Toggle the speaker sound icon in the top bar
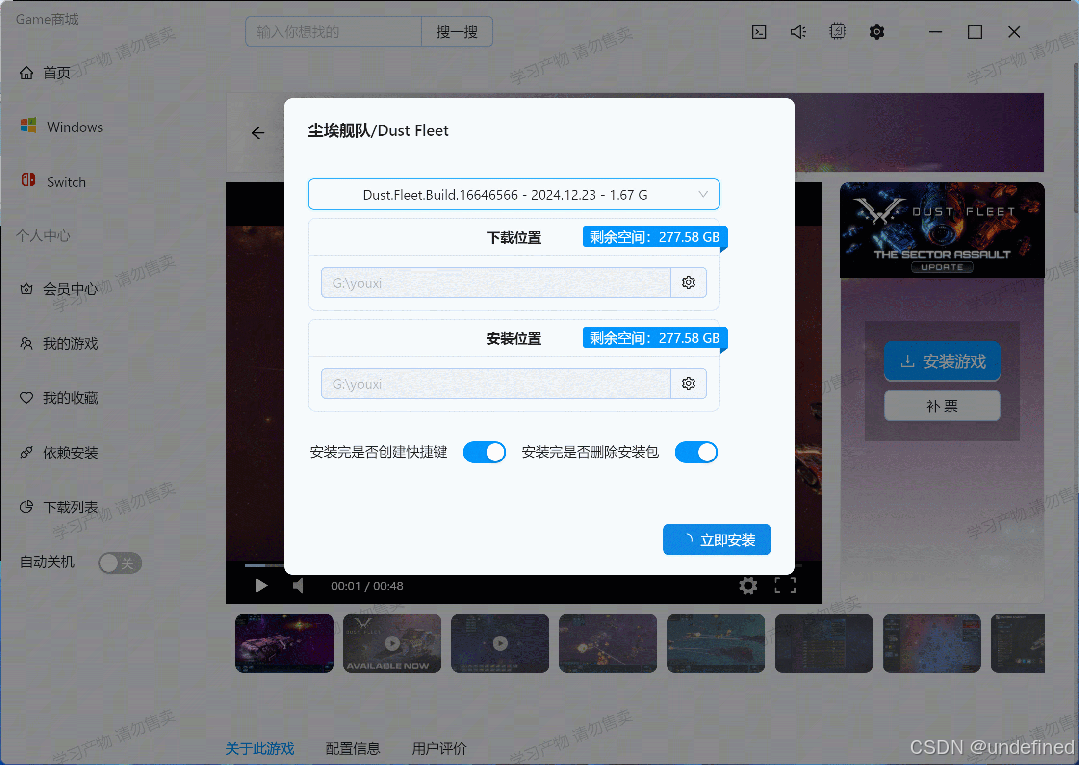1079x765 pixels. click(798, 32)
